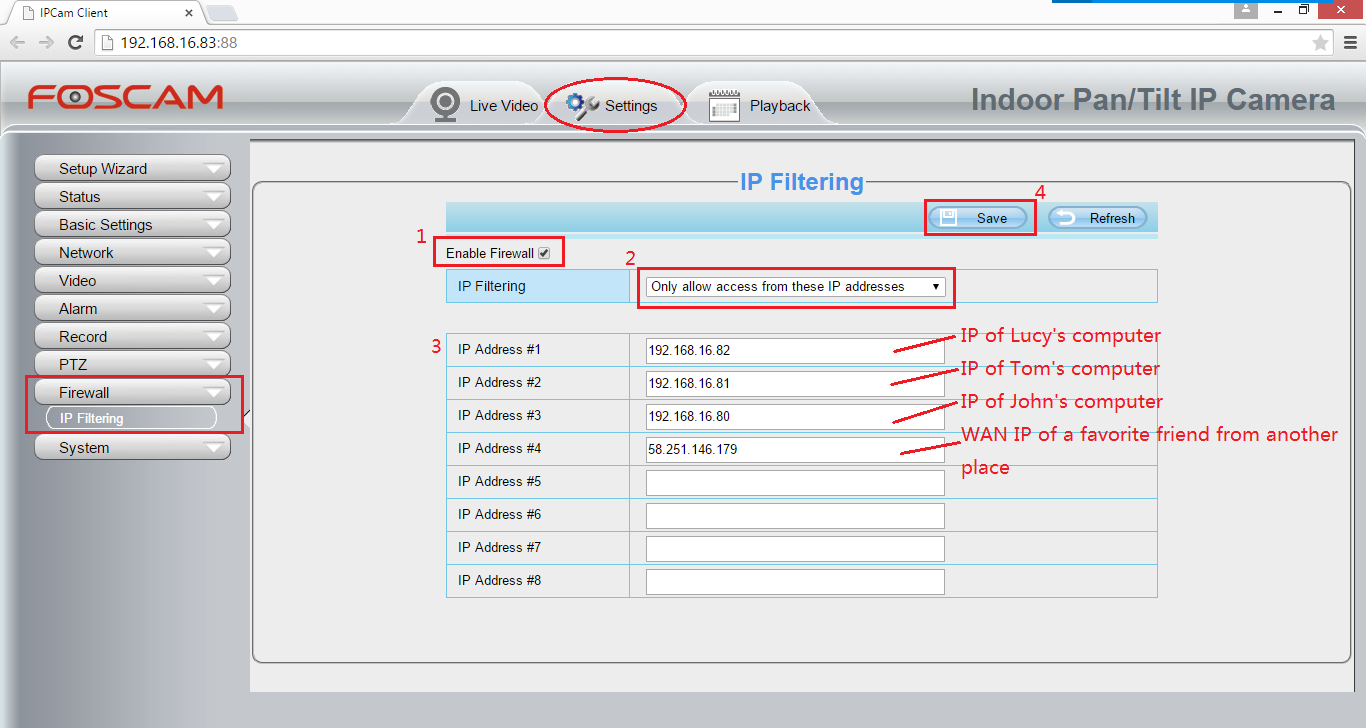
Task: Switch to the IPCam Client browser tab
Action: click(100, 13)
